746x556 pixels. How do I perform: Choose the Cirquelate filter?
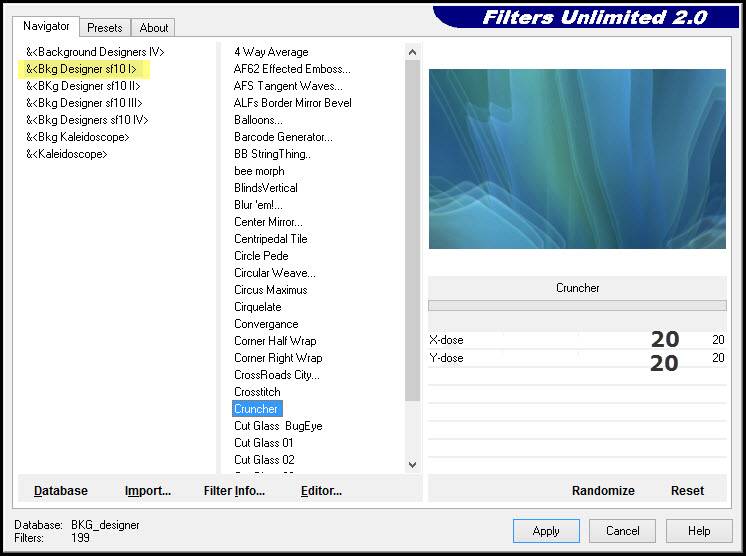point(258,307)
